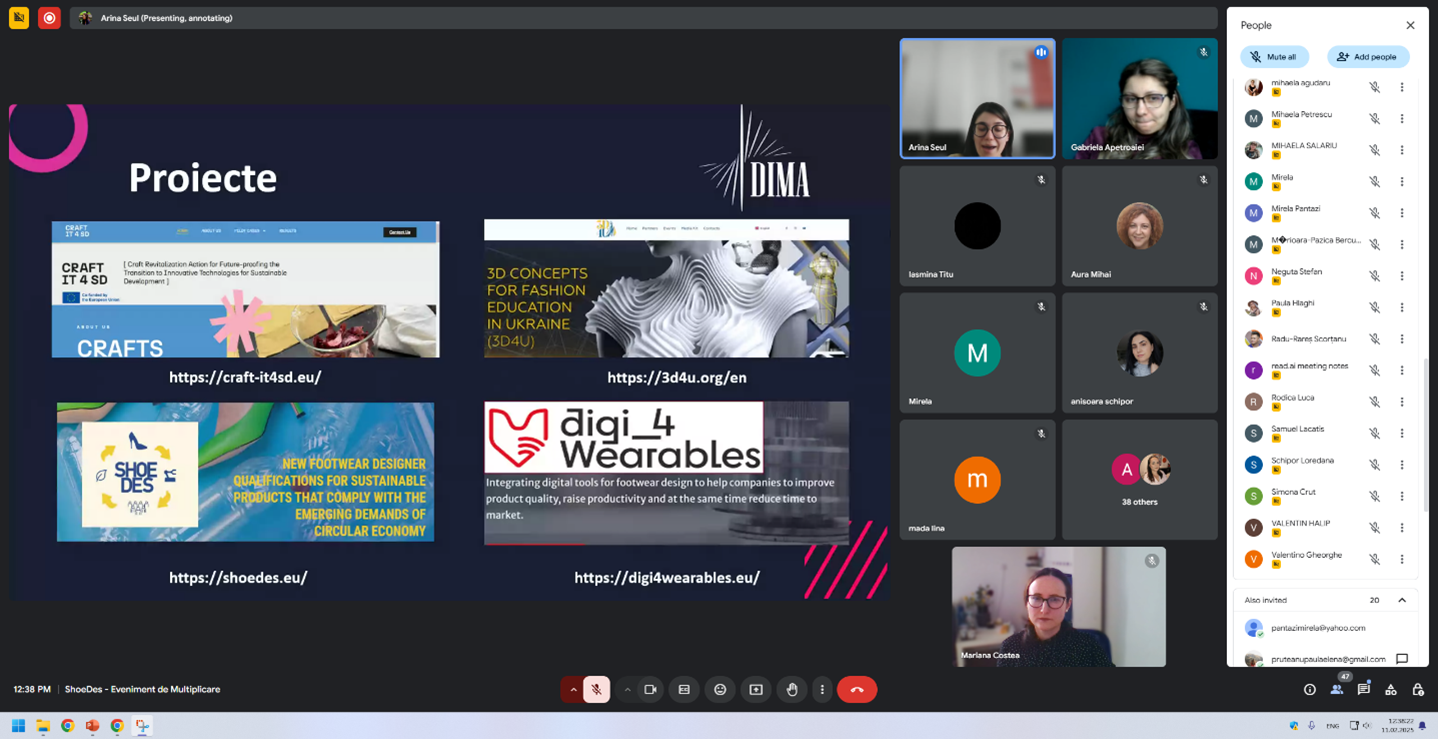Click the ShoeDes - Eveniment de Multiplicare meeting title

point(142,689)
